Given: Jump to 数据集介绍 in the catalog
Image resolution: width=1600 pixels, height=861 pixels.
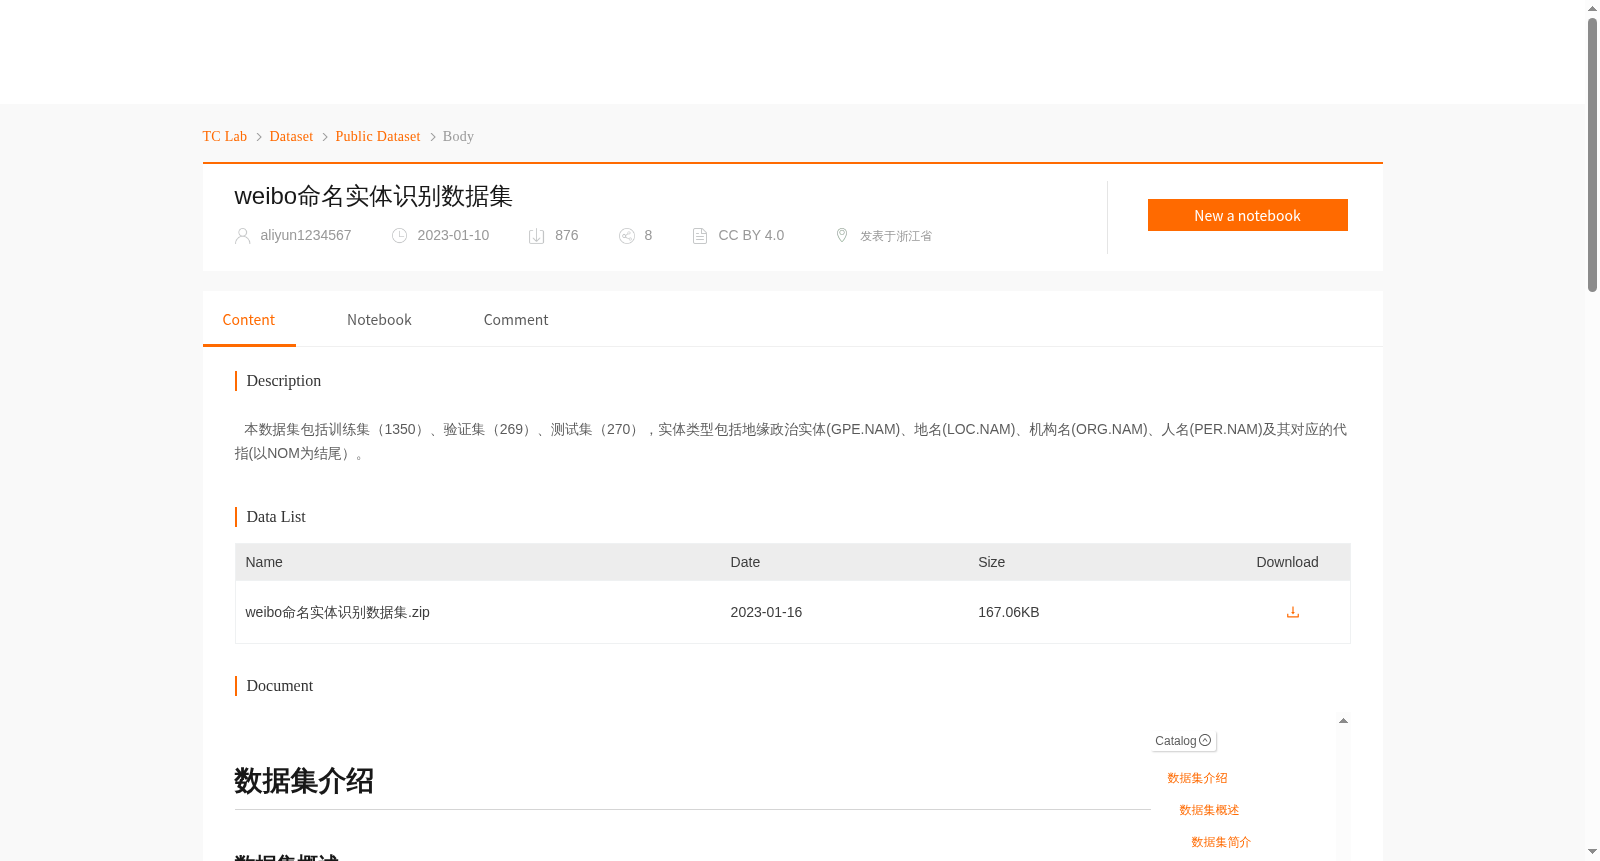Looking at the screenshot, I should [1197, 778].
